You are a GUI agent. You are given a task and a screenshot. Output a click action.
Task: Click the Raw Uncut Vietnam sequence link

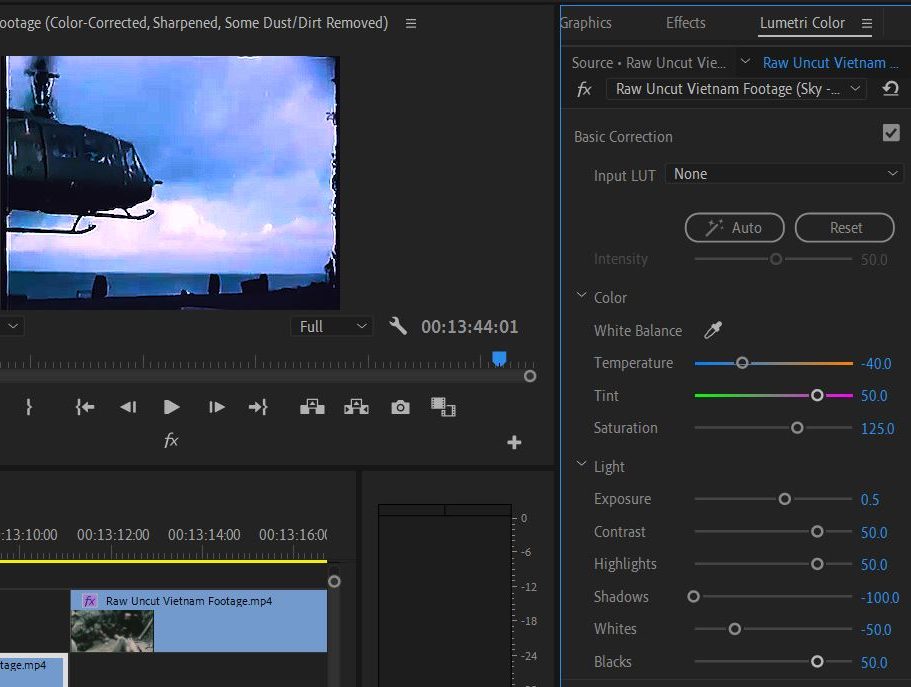click(831, 62)
